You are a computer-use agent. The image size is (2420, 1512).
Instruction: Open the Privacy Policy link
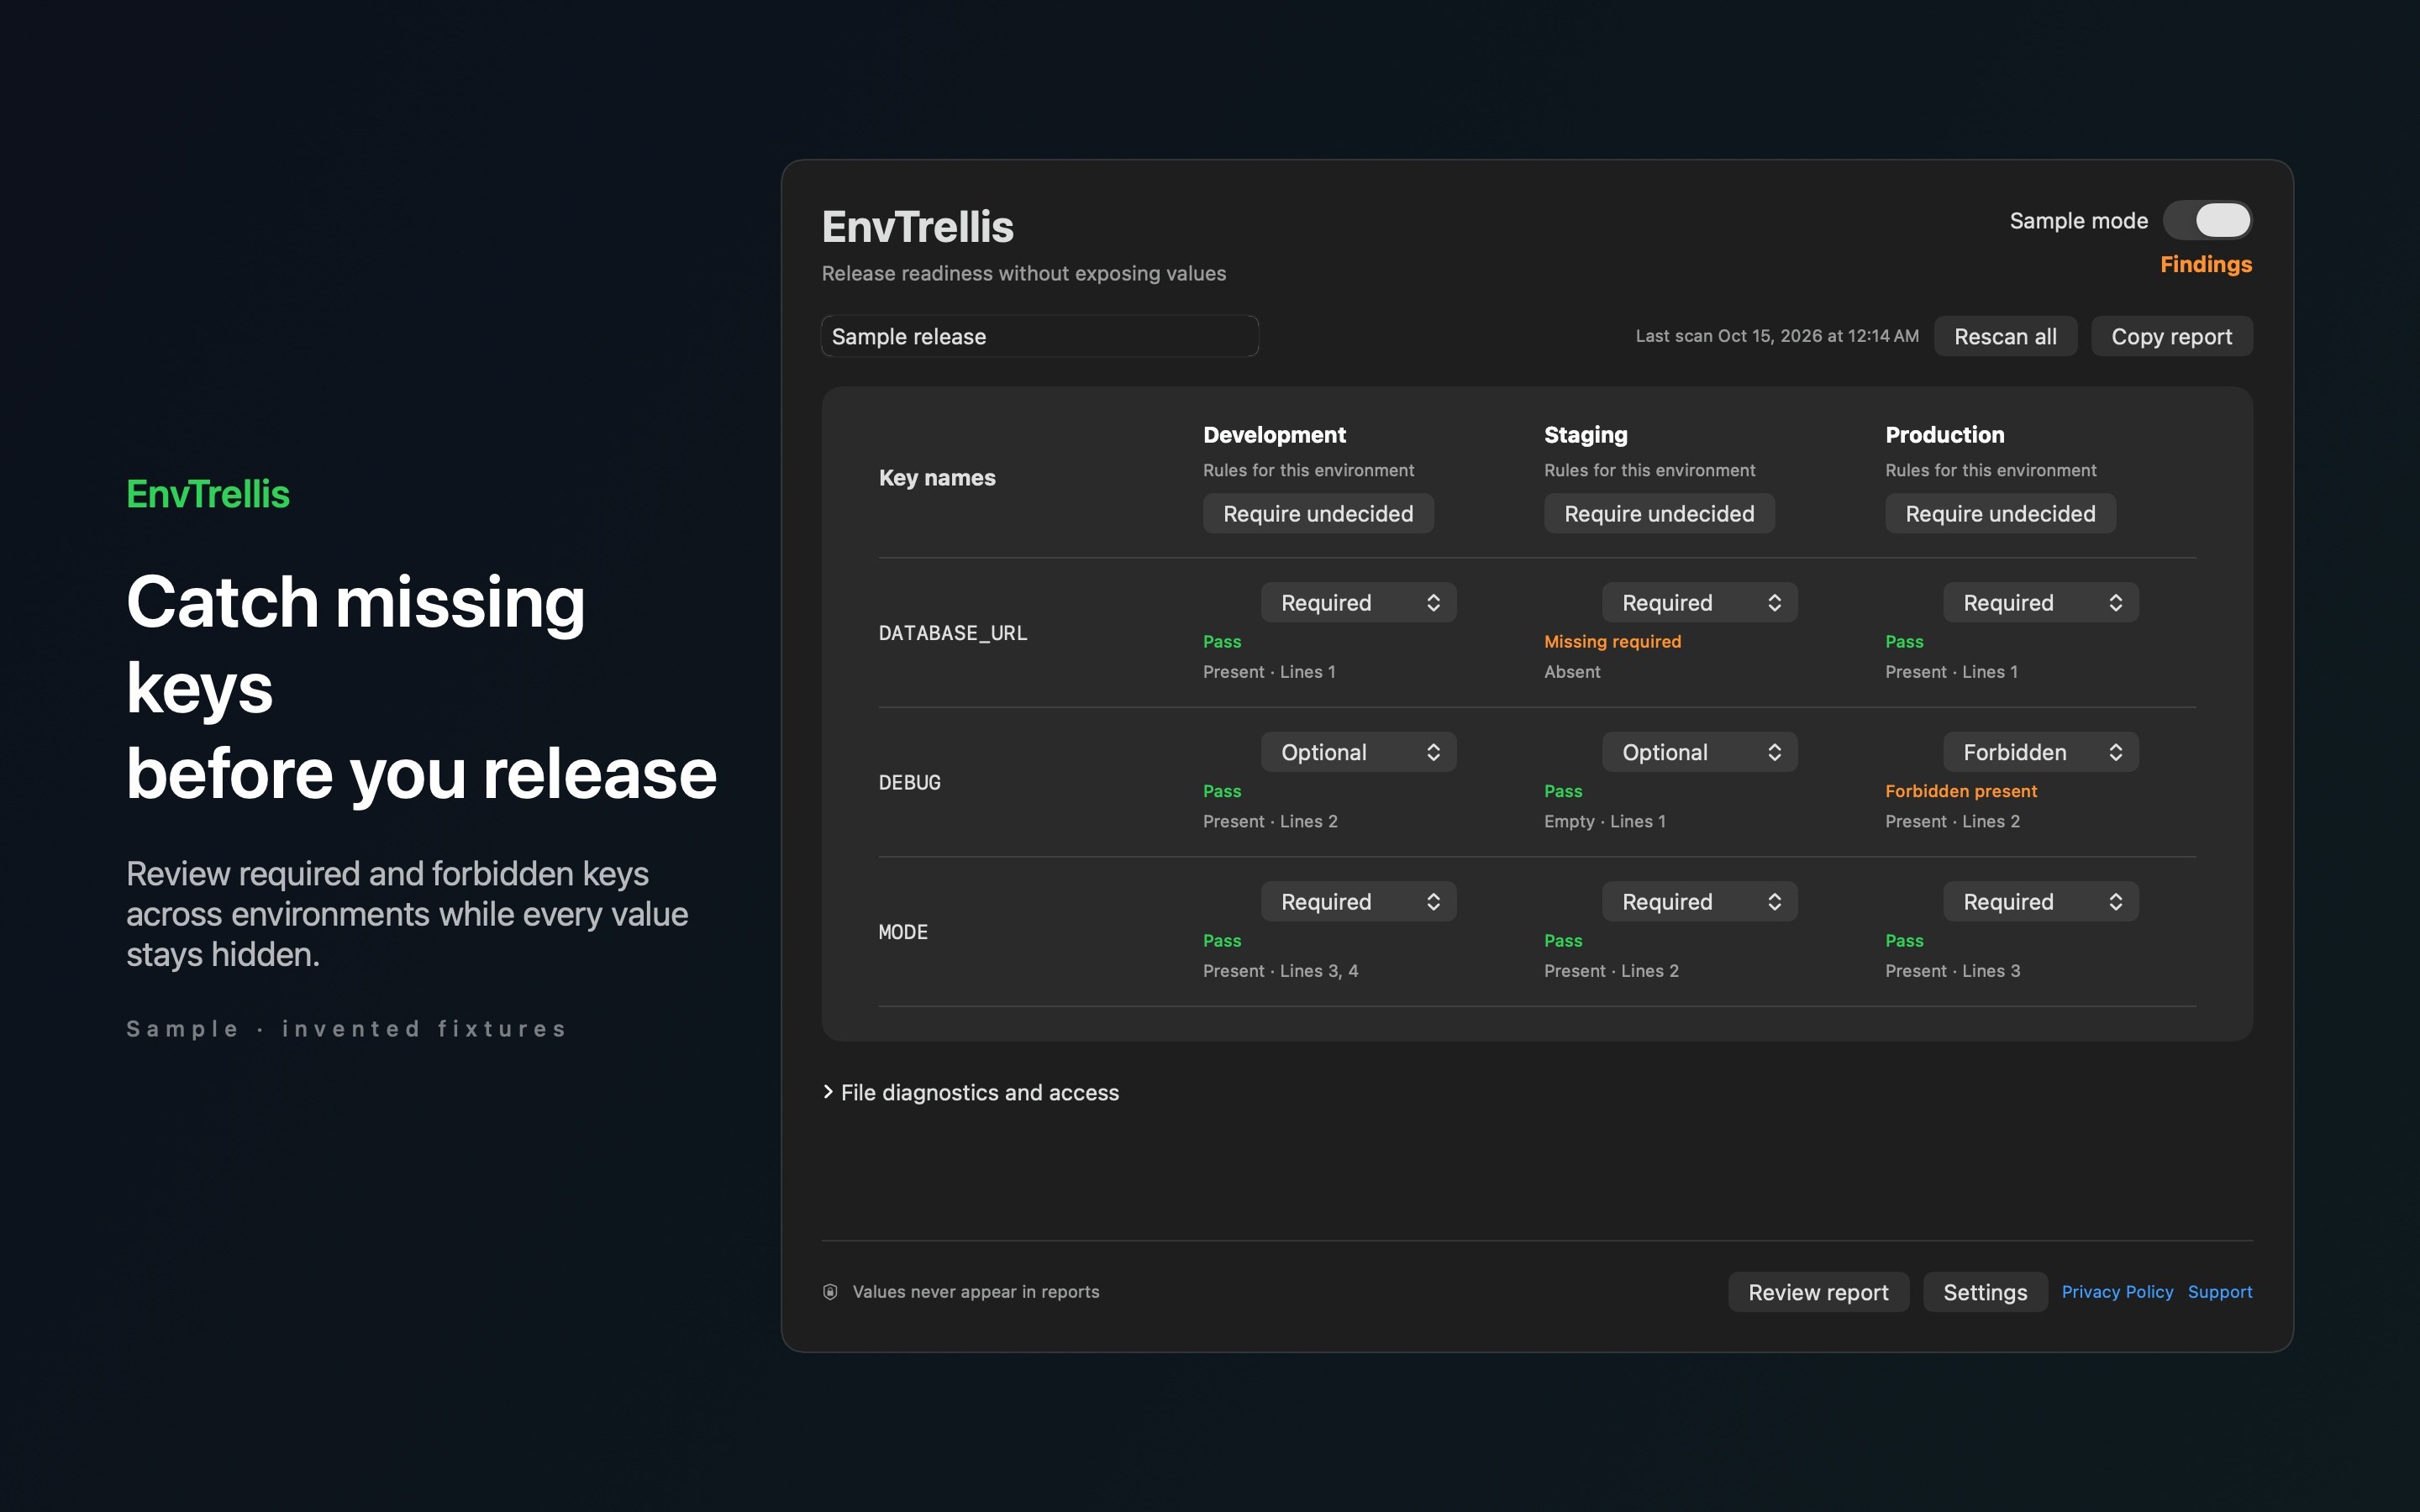(x=2117, y=1291)
